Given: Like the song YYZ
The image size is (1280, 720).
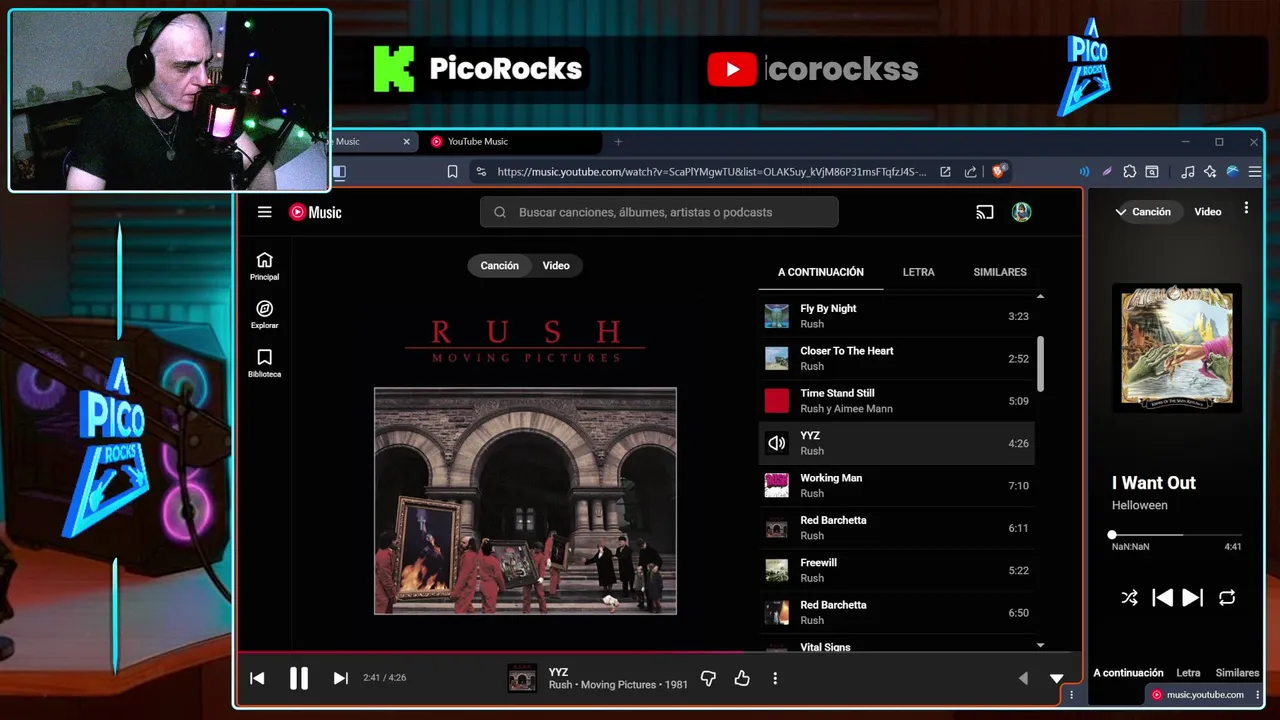Looking at the screenshot, I should [742, 678].
